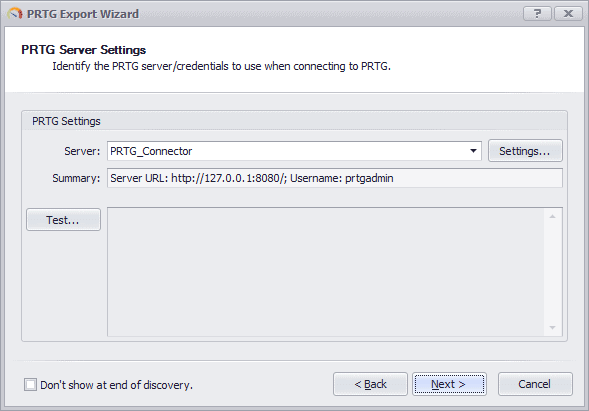Click the PRTG Settings group label
The height and width of the screenshot is (411, 589).
point(66,121)
